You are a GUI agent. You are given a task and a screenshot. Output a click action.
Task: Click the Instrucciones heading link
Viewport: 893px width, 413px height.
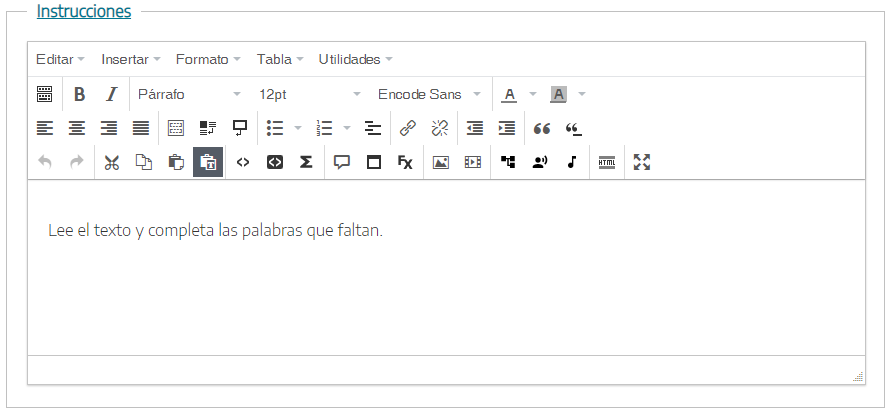84,11
